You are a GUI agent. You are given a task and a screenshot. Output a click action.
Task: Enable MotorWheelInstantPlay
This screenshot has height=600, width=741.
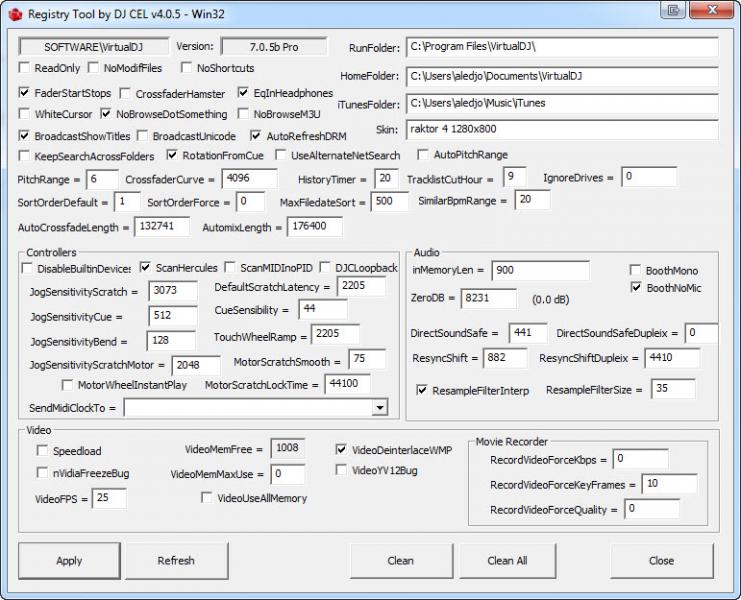point(68,385)
